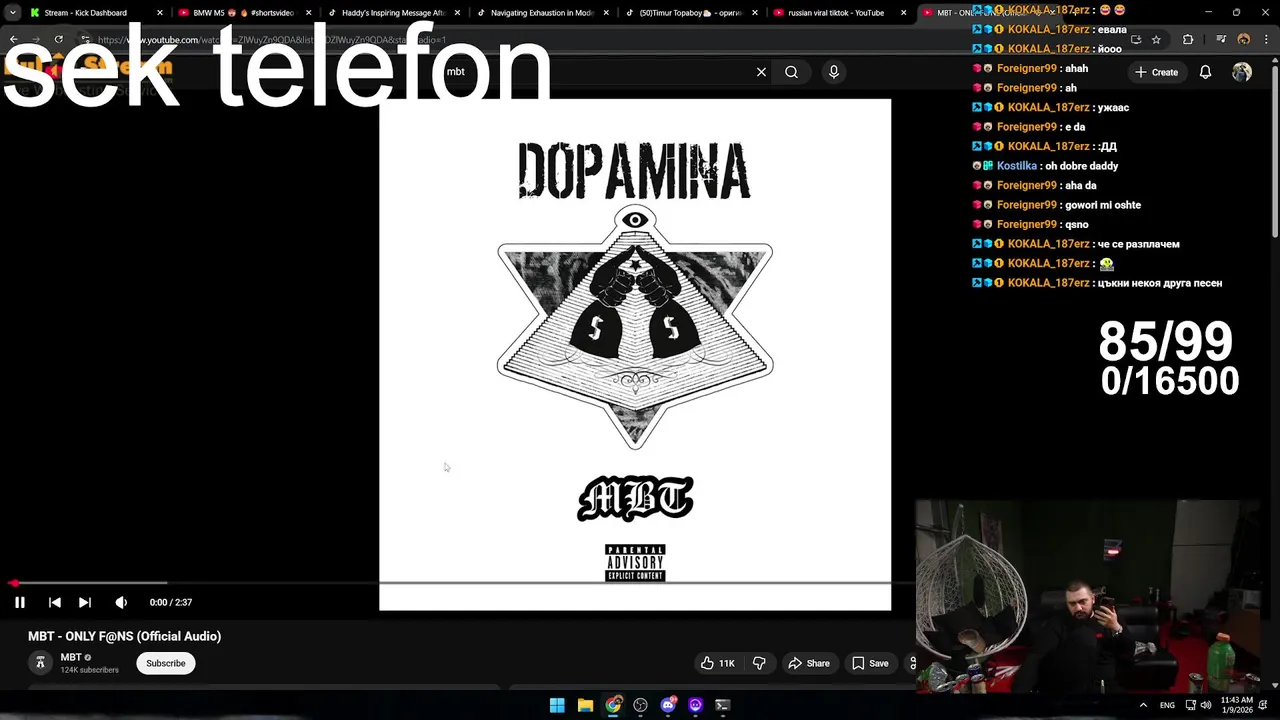Click the DOPAMINA album cover video
The image size is (1280, 720).
[x=635, y=354]
